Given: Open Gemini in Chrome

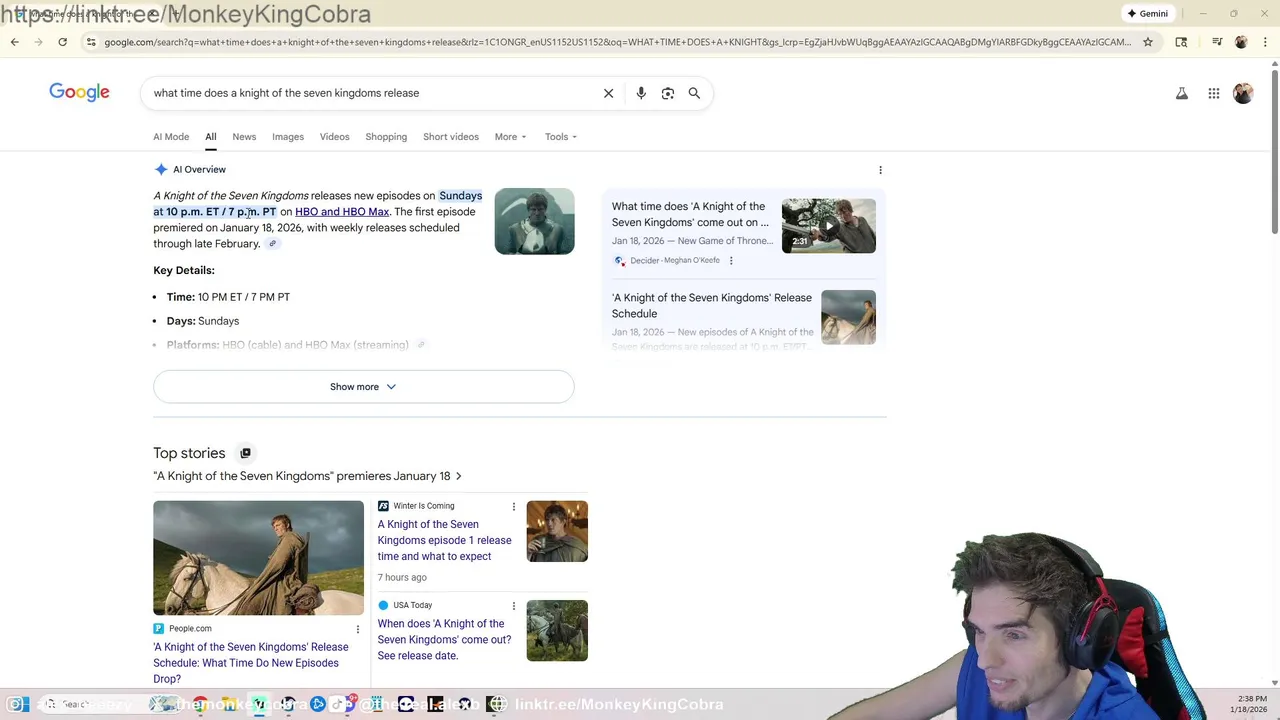Looking at the screenshot, I should (x=1147, y=13).
